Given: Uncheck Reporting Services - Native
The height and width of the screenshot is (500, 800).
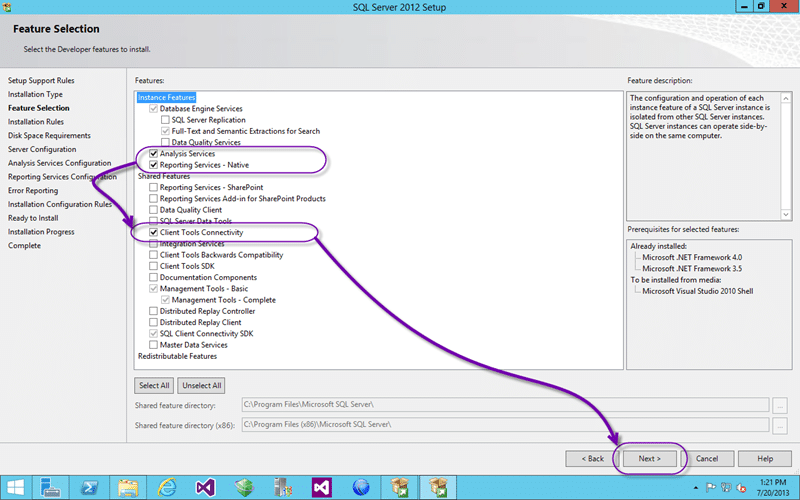Looking at the screenshot, I should (153, 165).
